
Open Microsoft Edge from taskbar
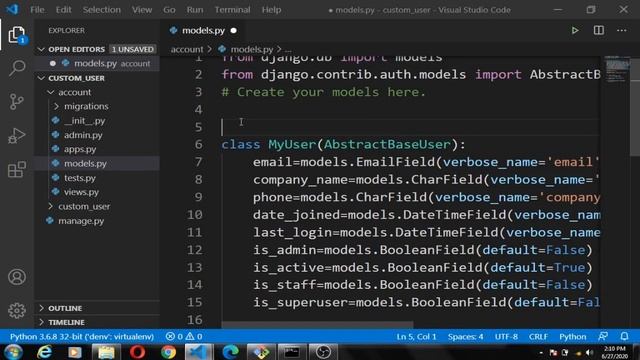tap(230, 352)
